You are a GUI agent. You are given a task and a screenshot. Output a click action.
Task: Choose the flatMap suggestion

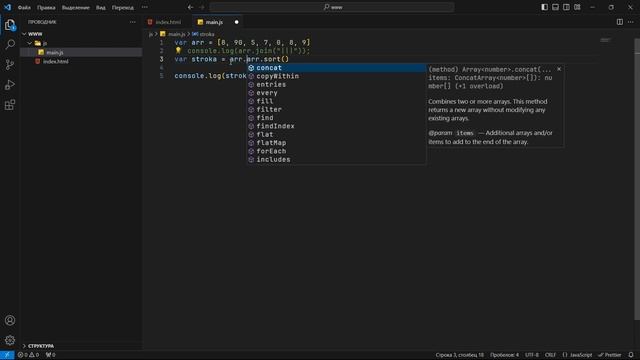coord(336,143)
